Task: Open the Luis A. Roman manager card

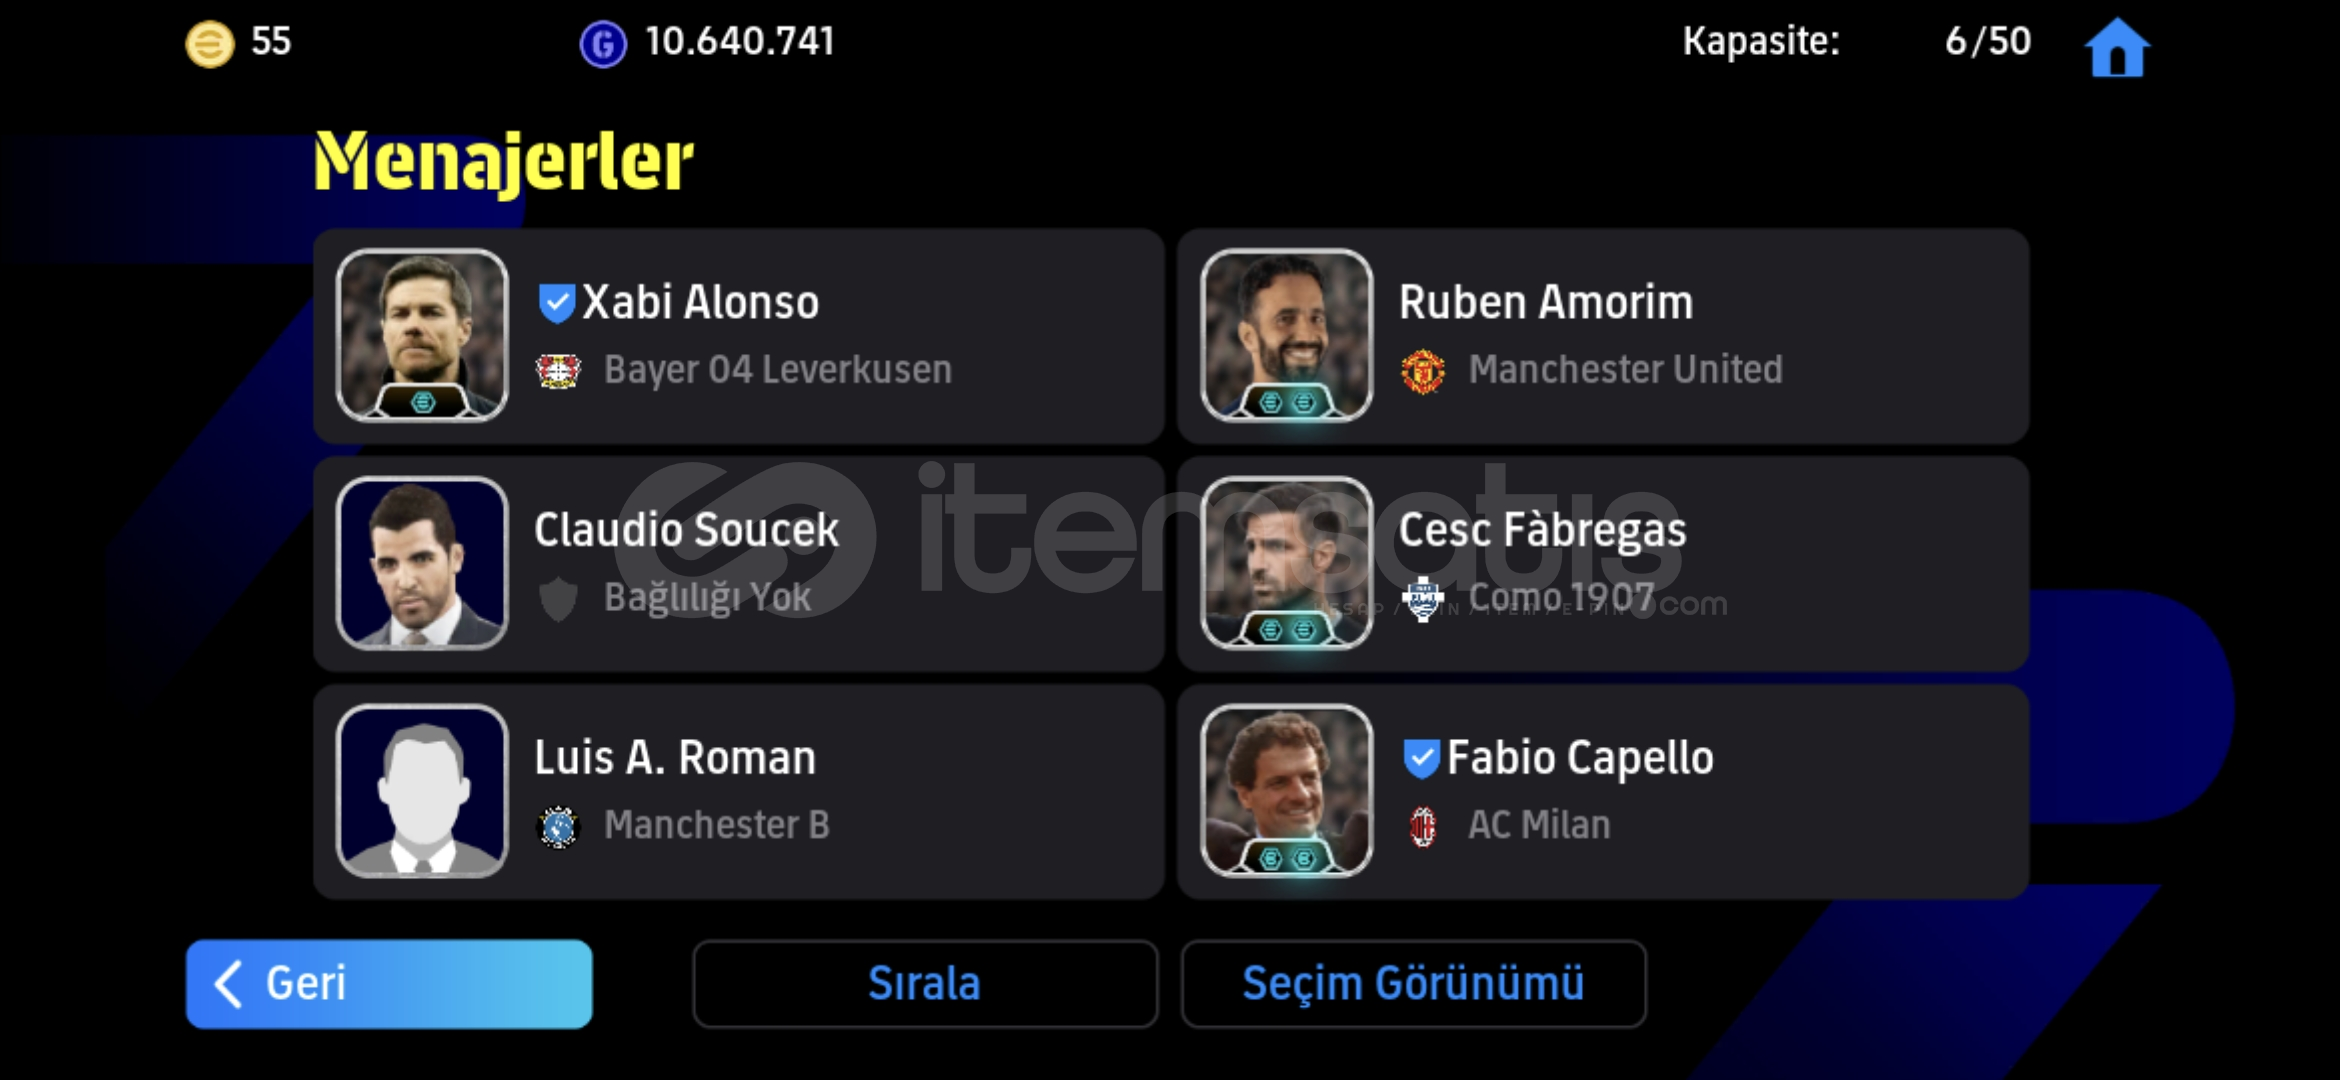Action: [739, 791]
